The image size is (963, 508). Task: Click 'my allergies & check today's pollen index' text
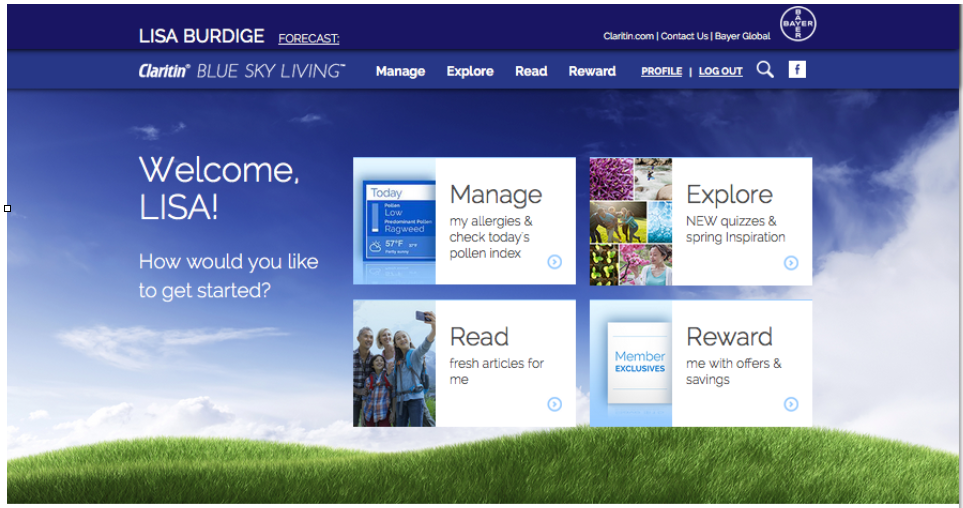coord(491,237)
